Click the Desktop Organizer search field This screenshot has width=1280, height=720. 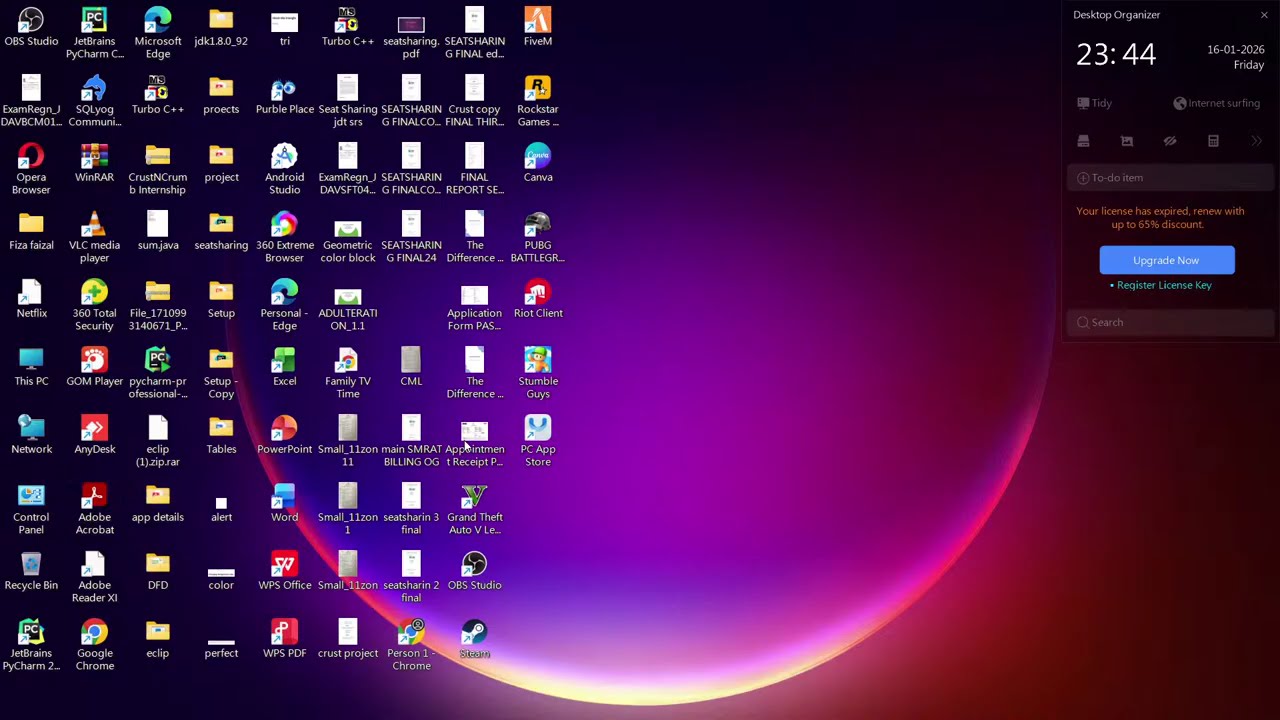1170,322
